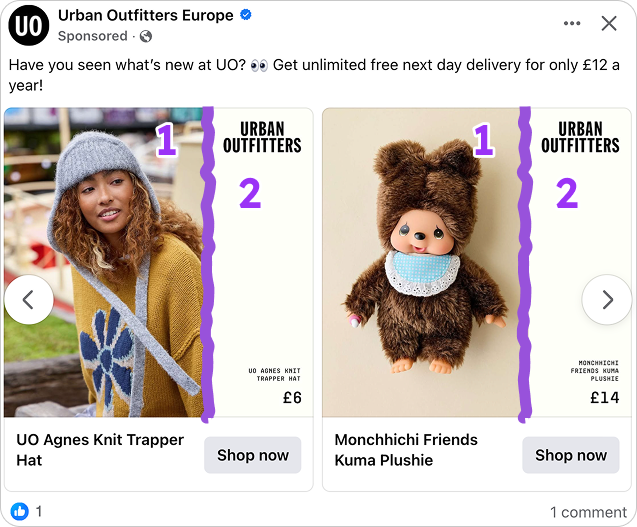Click the ad caption about next day delivery

[x=314, y=75]
